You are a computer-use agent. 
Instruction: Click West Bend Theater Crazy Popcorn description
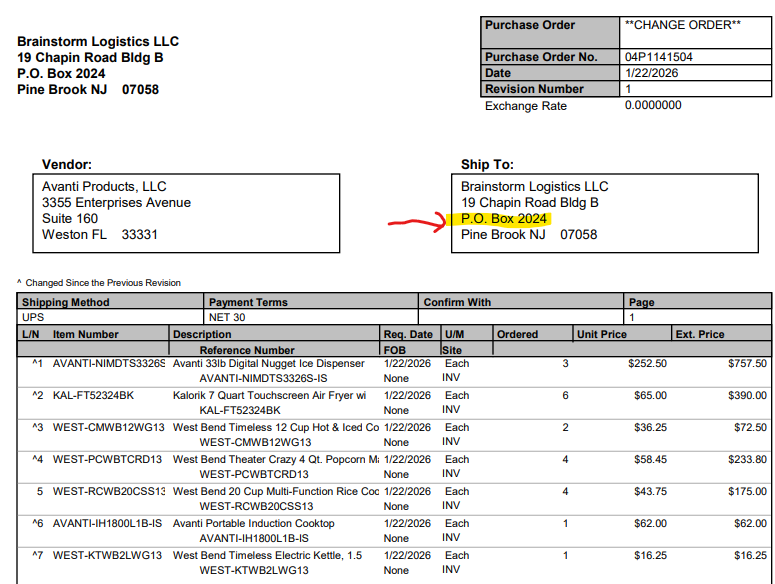click(x=276, y=459)
